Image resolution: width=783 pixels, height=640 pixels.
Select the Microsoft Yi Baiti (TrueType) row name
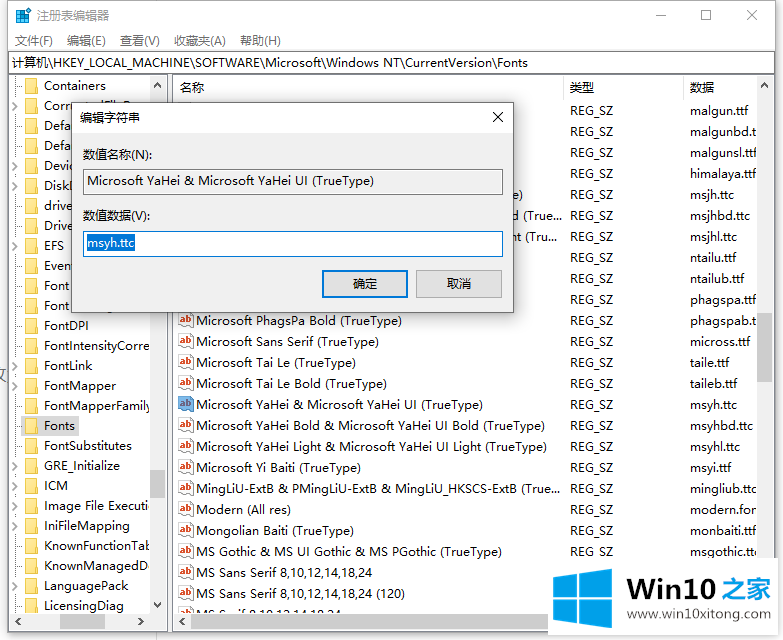[278, 468]
